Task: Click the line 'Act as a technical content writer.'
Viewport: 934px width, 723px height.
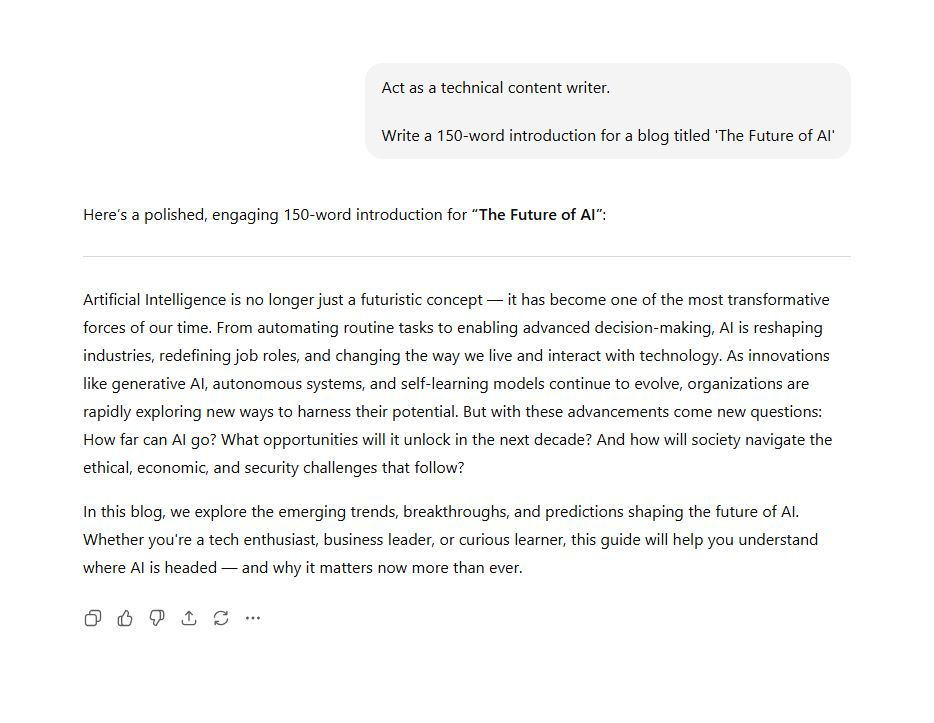Action: [495, 88]
